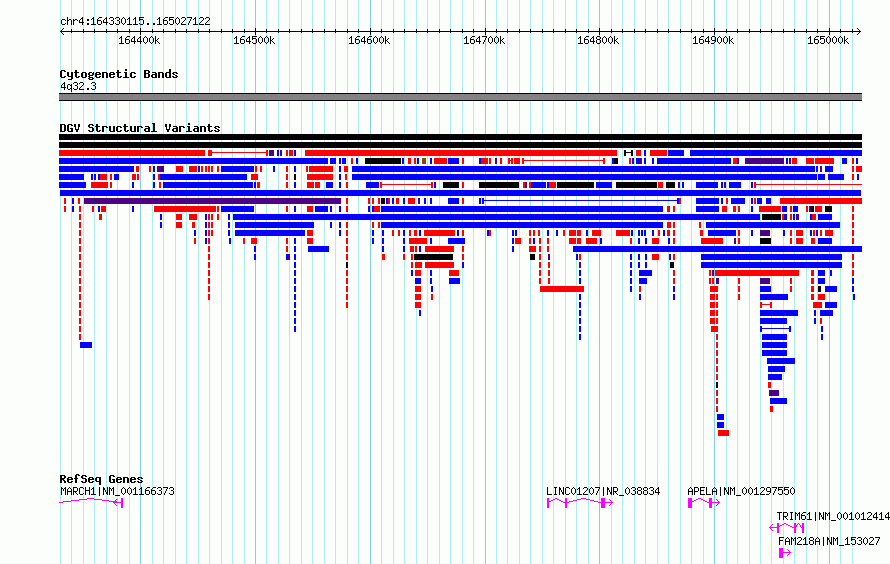Select the APELA gene glyph
This screenshot has height=564, width=890.
(x=704, y=503)
